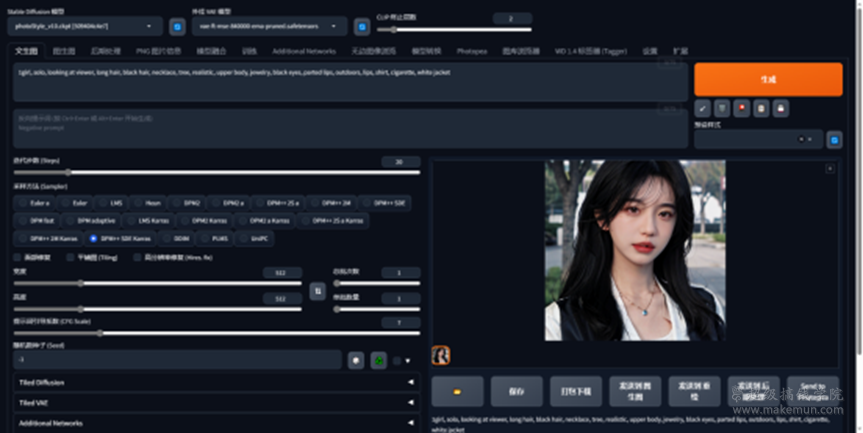This screenshot has width=863, height=433.
Task: Open the WD 1.4 Tagger tab
Action: tap(592, 50)
